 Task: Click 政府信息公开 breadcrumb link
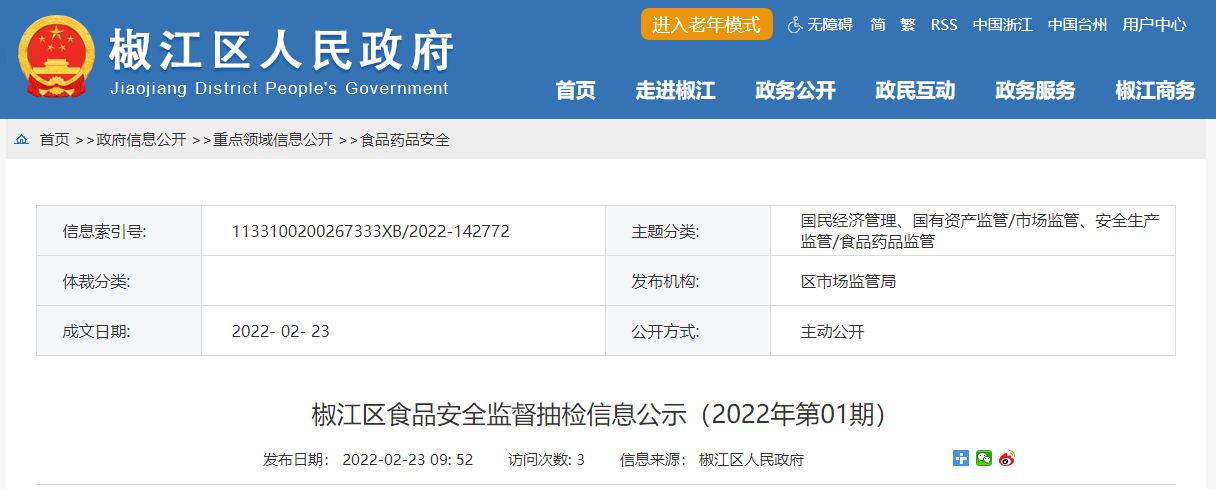141,140
